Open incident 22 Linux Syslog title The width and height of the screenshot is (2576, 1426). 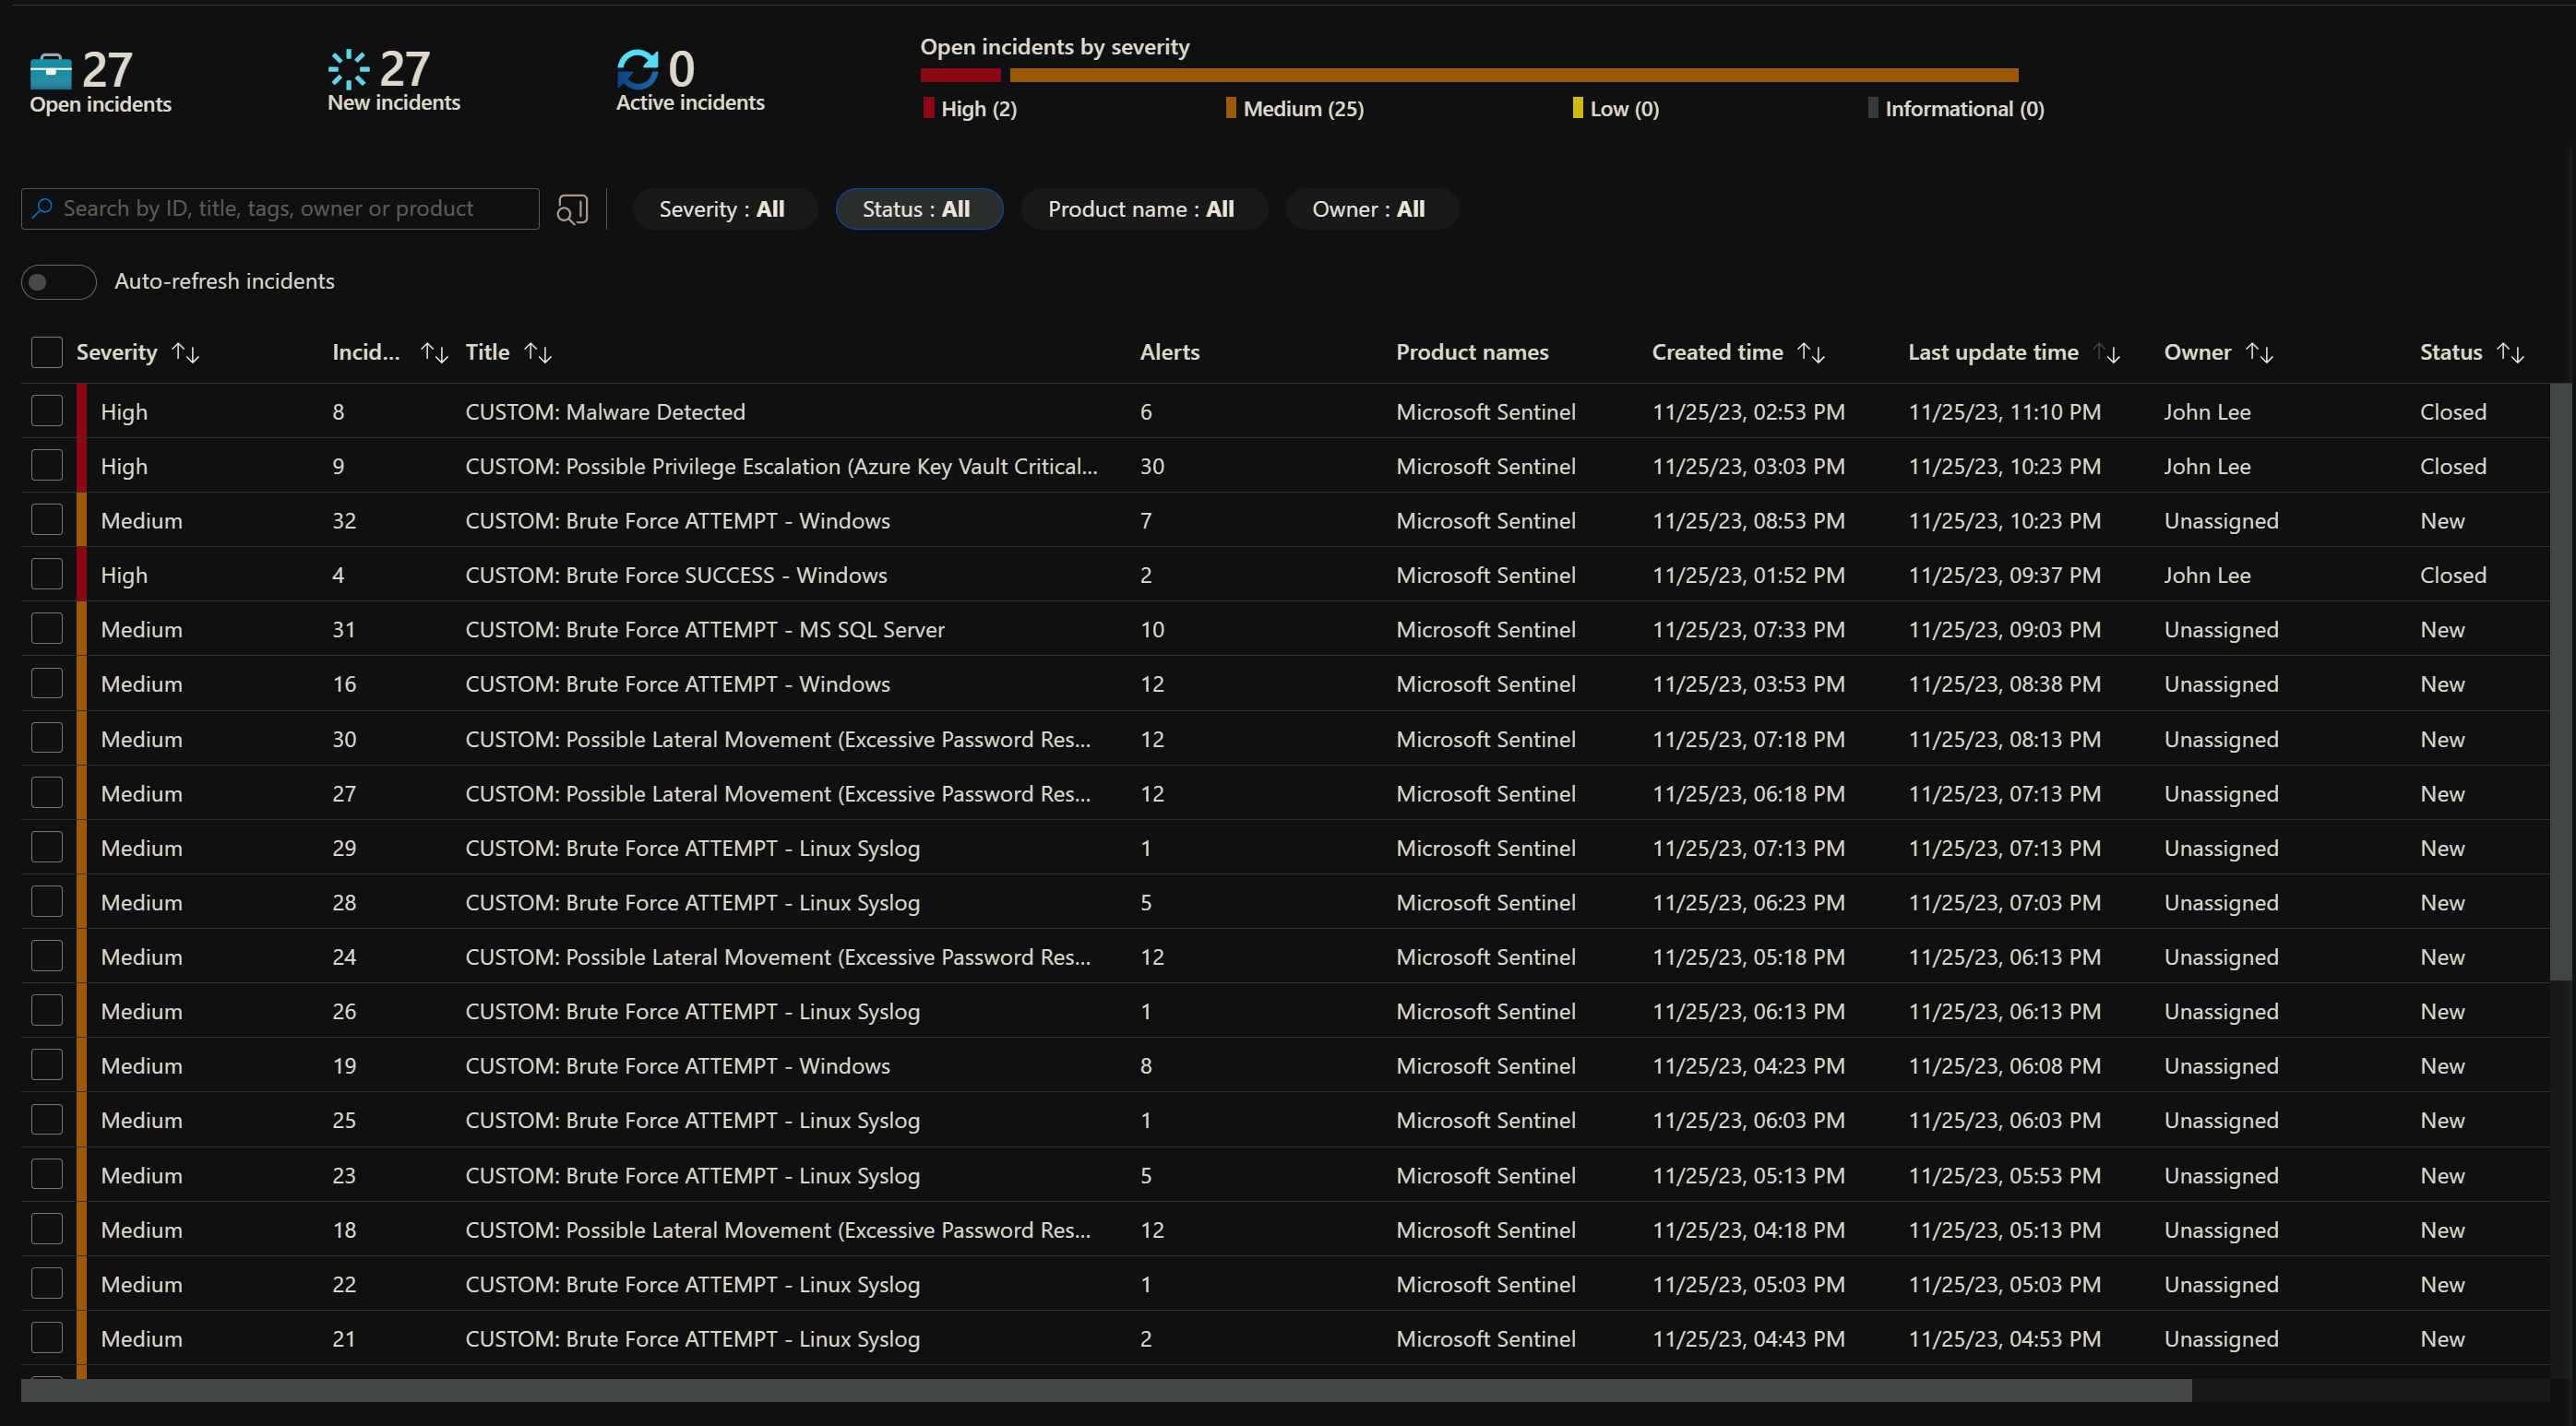click(x=692, y=1285)
